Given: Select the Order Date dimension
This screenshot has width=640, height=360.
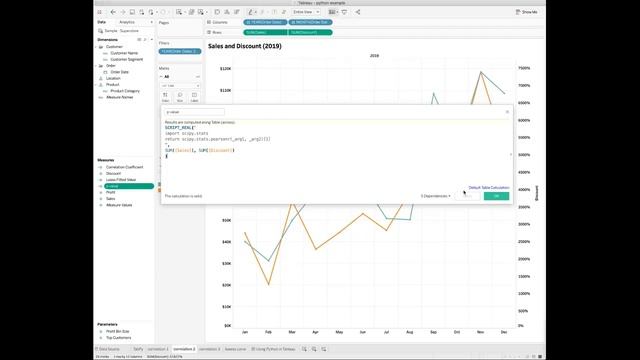Looking at the screenshot, I should click(119, 72).
